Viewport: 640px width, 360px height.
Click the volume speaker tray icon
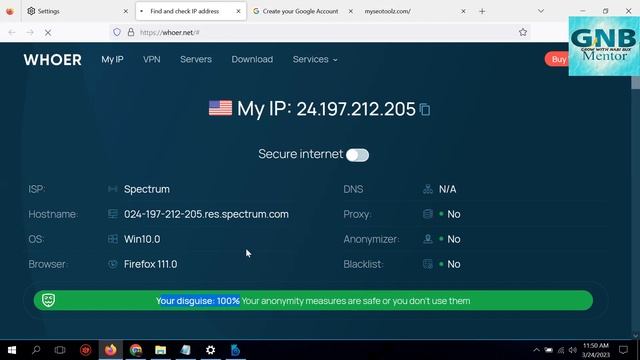(x=573, y=350)
